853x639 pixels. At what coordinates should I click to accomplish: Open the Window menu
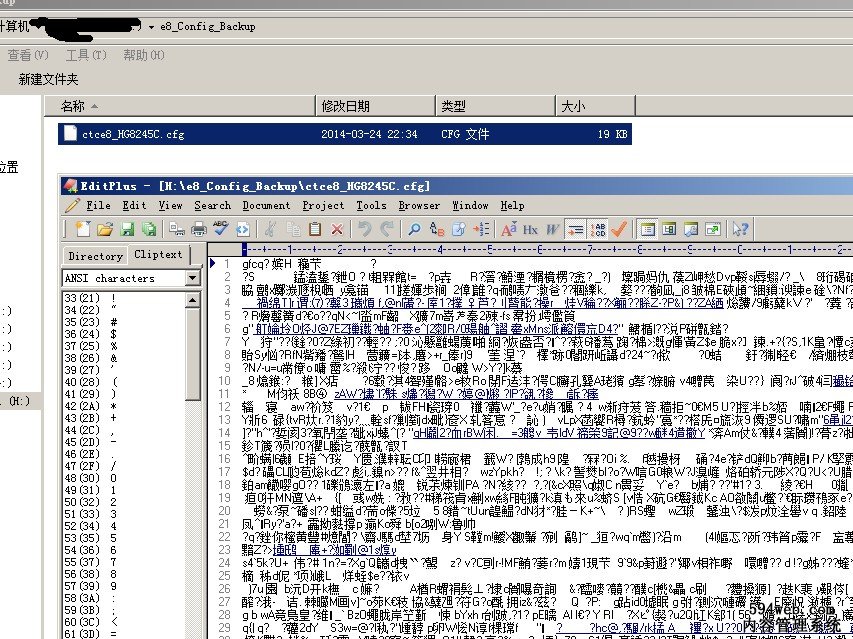pyautogui.click(x=471, y=206)
